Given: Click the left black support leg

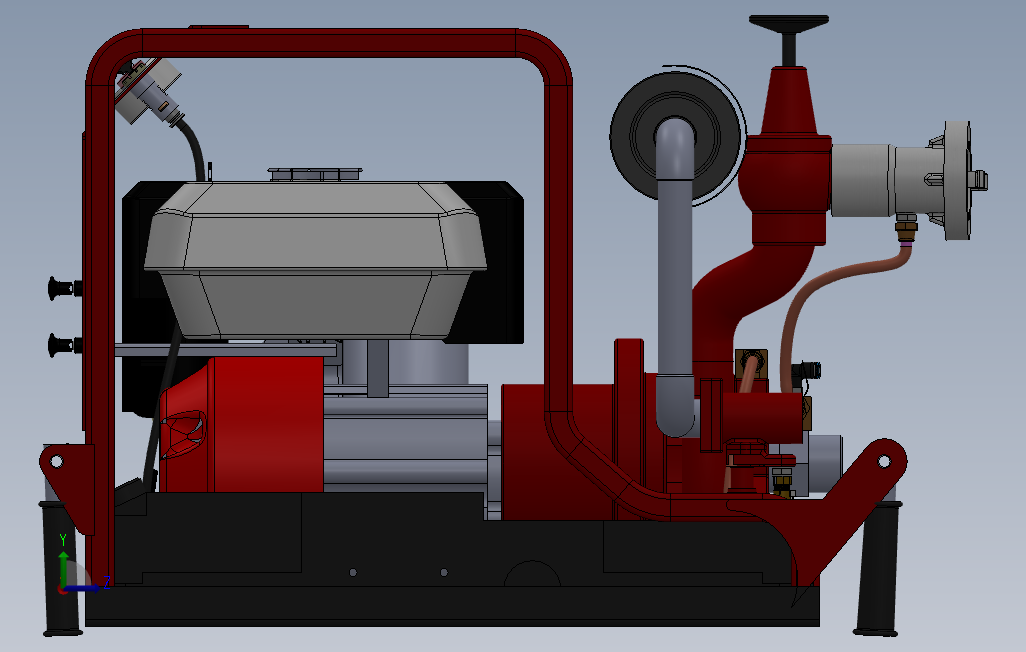Looking at the screenshot, I should click(62, 568).
